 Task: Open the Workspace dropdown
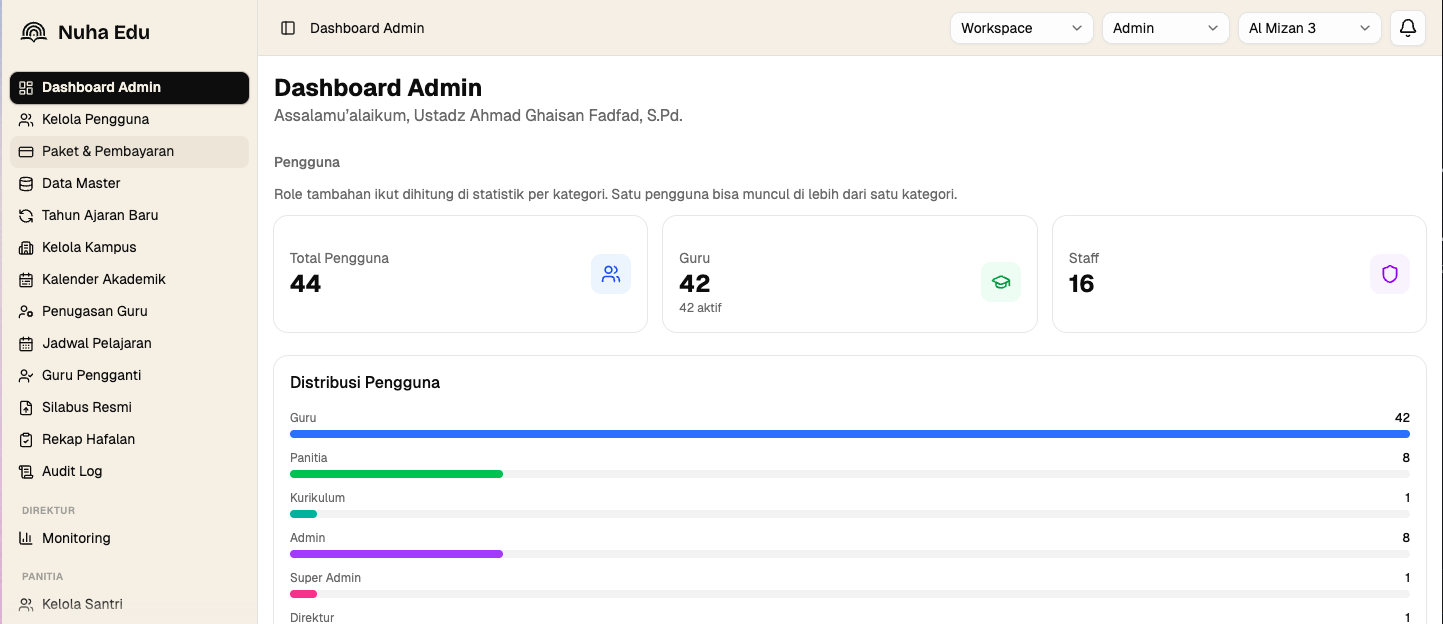pos(1022,28)
